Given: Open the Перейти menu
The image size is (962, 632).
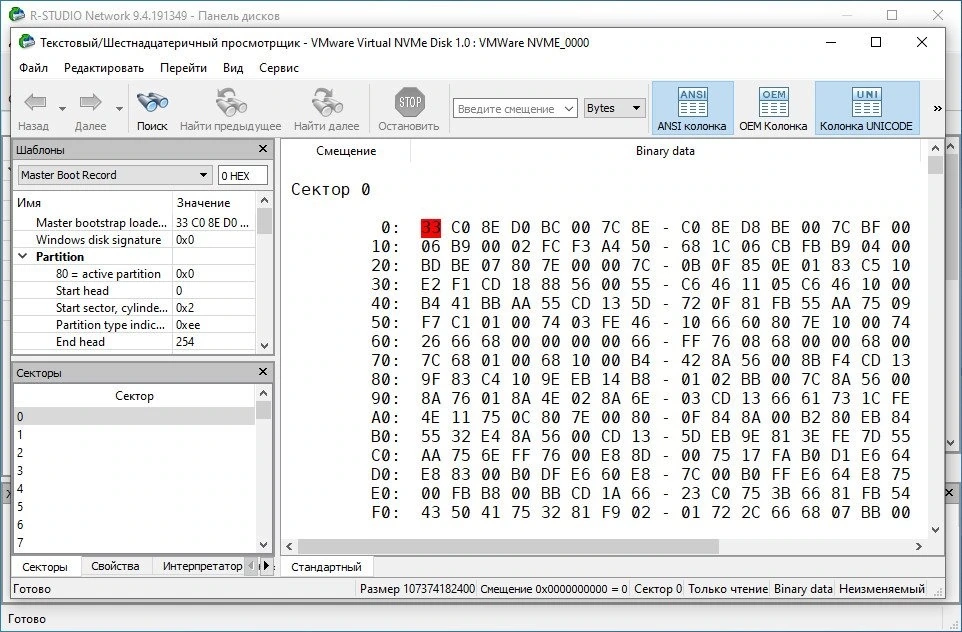Looking at the screenshot, I should click(183, 68).
